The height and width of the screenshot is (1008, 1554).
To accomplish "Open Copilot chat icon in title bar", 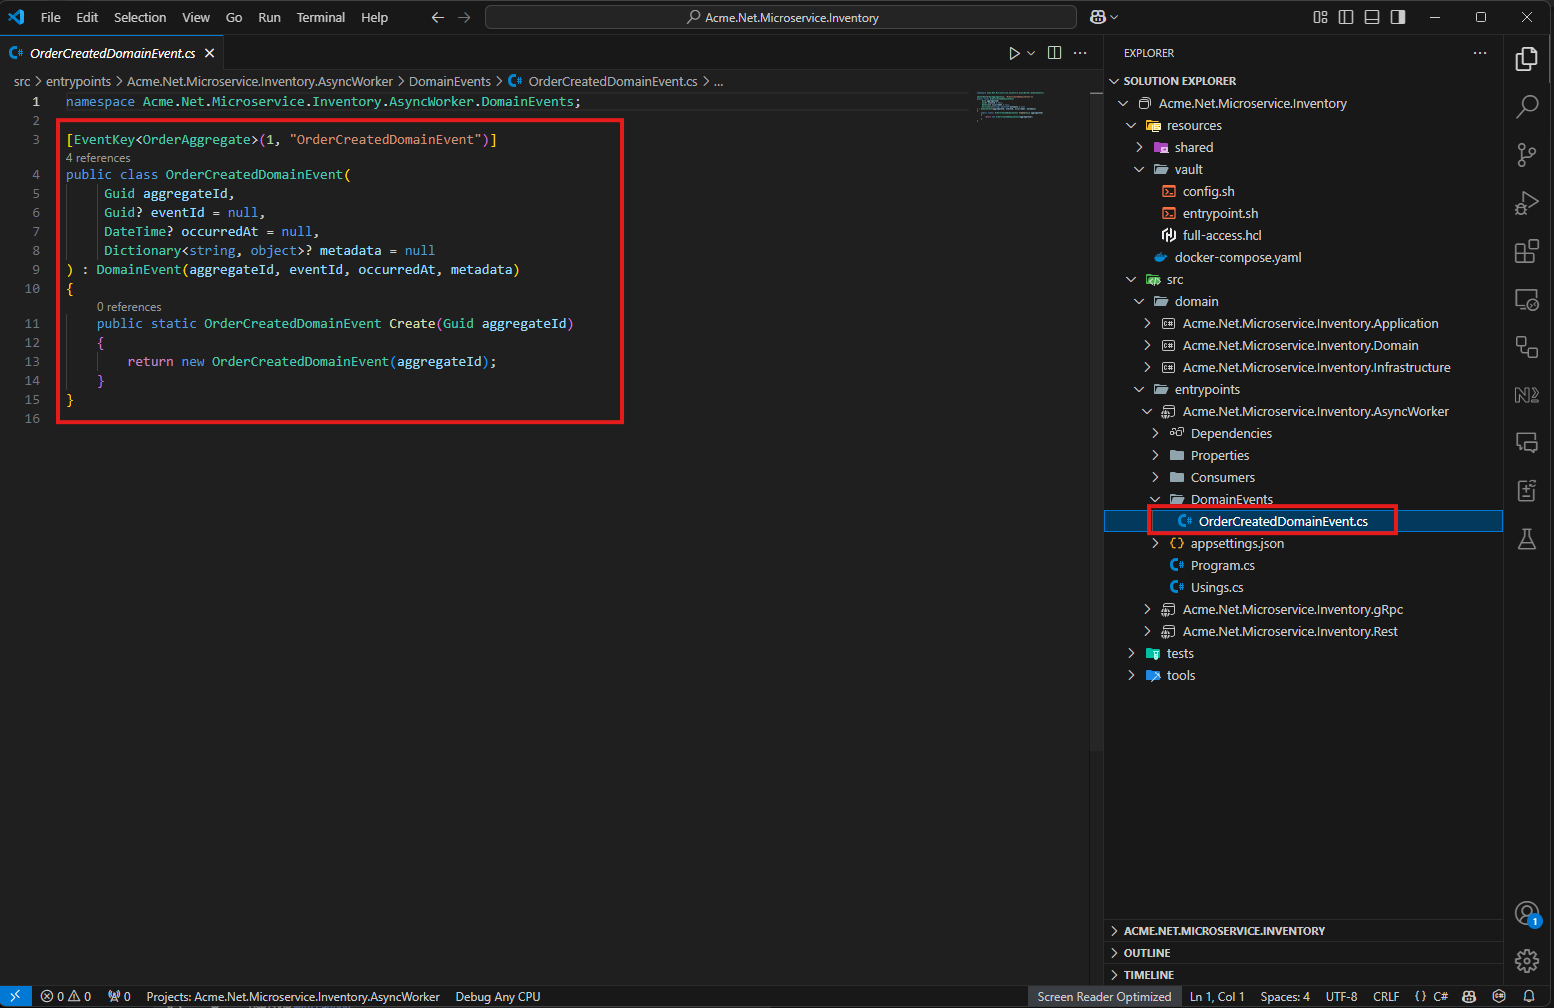I will coord(1097,17).
